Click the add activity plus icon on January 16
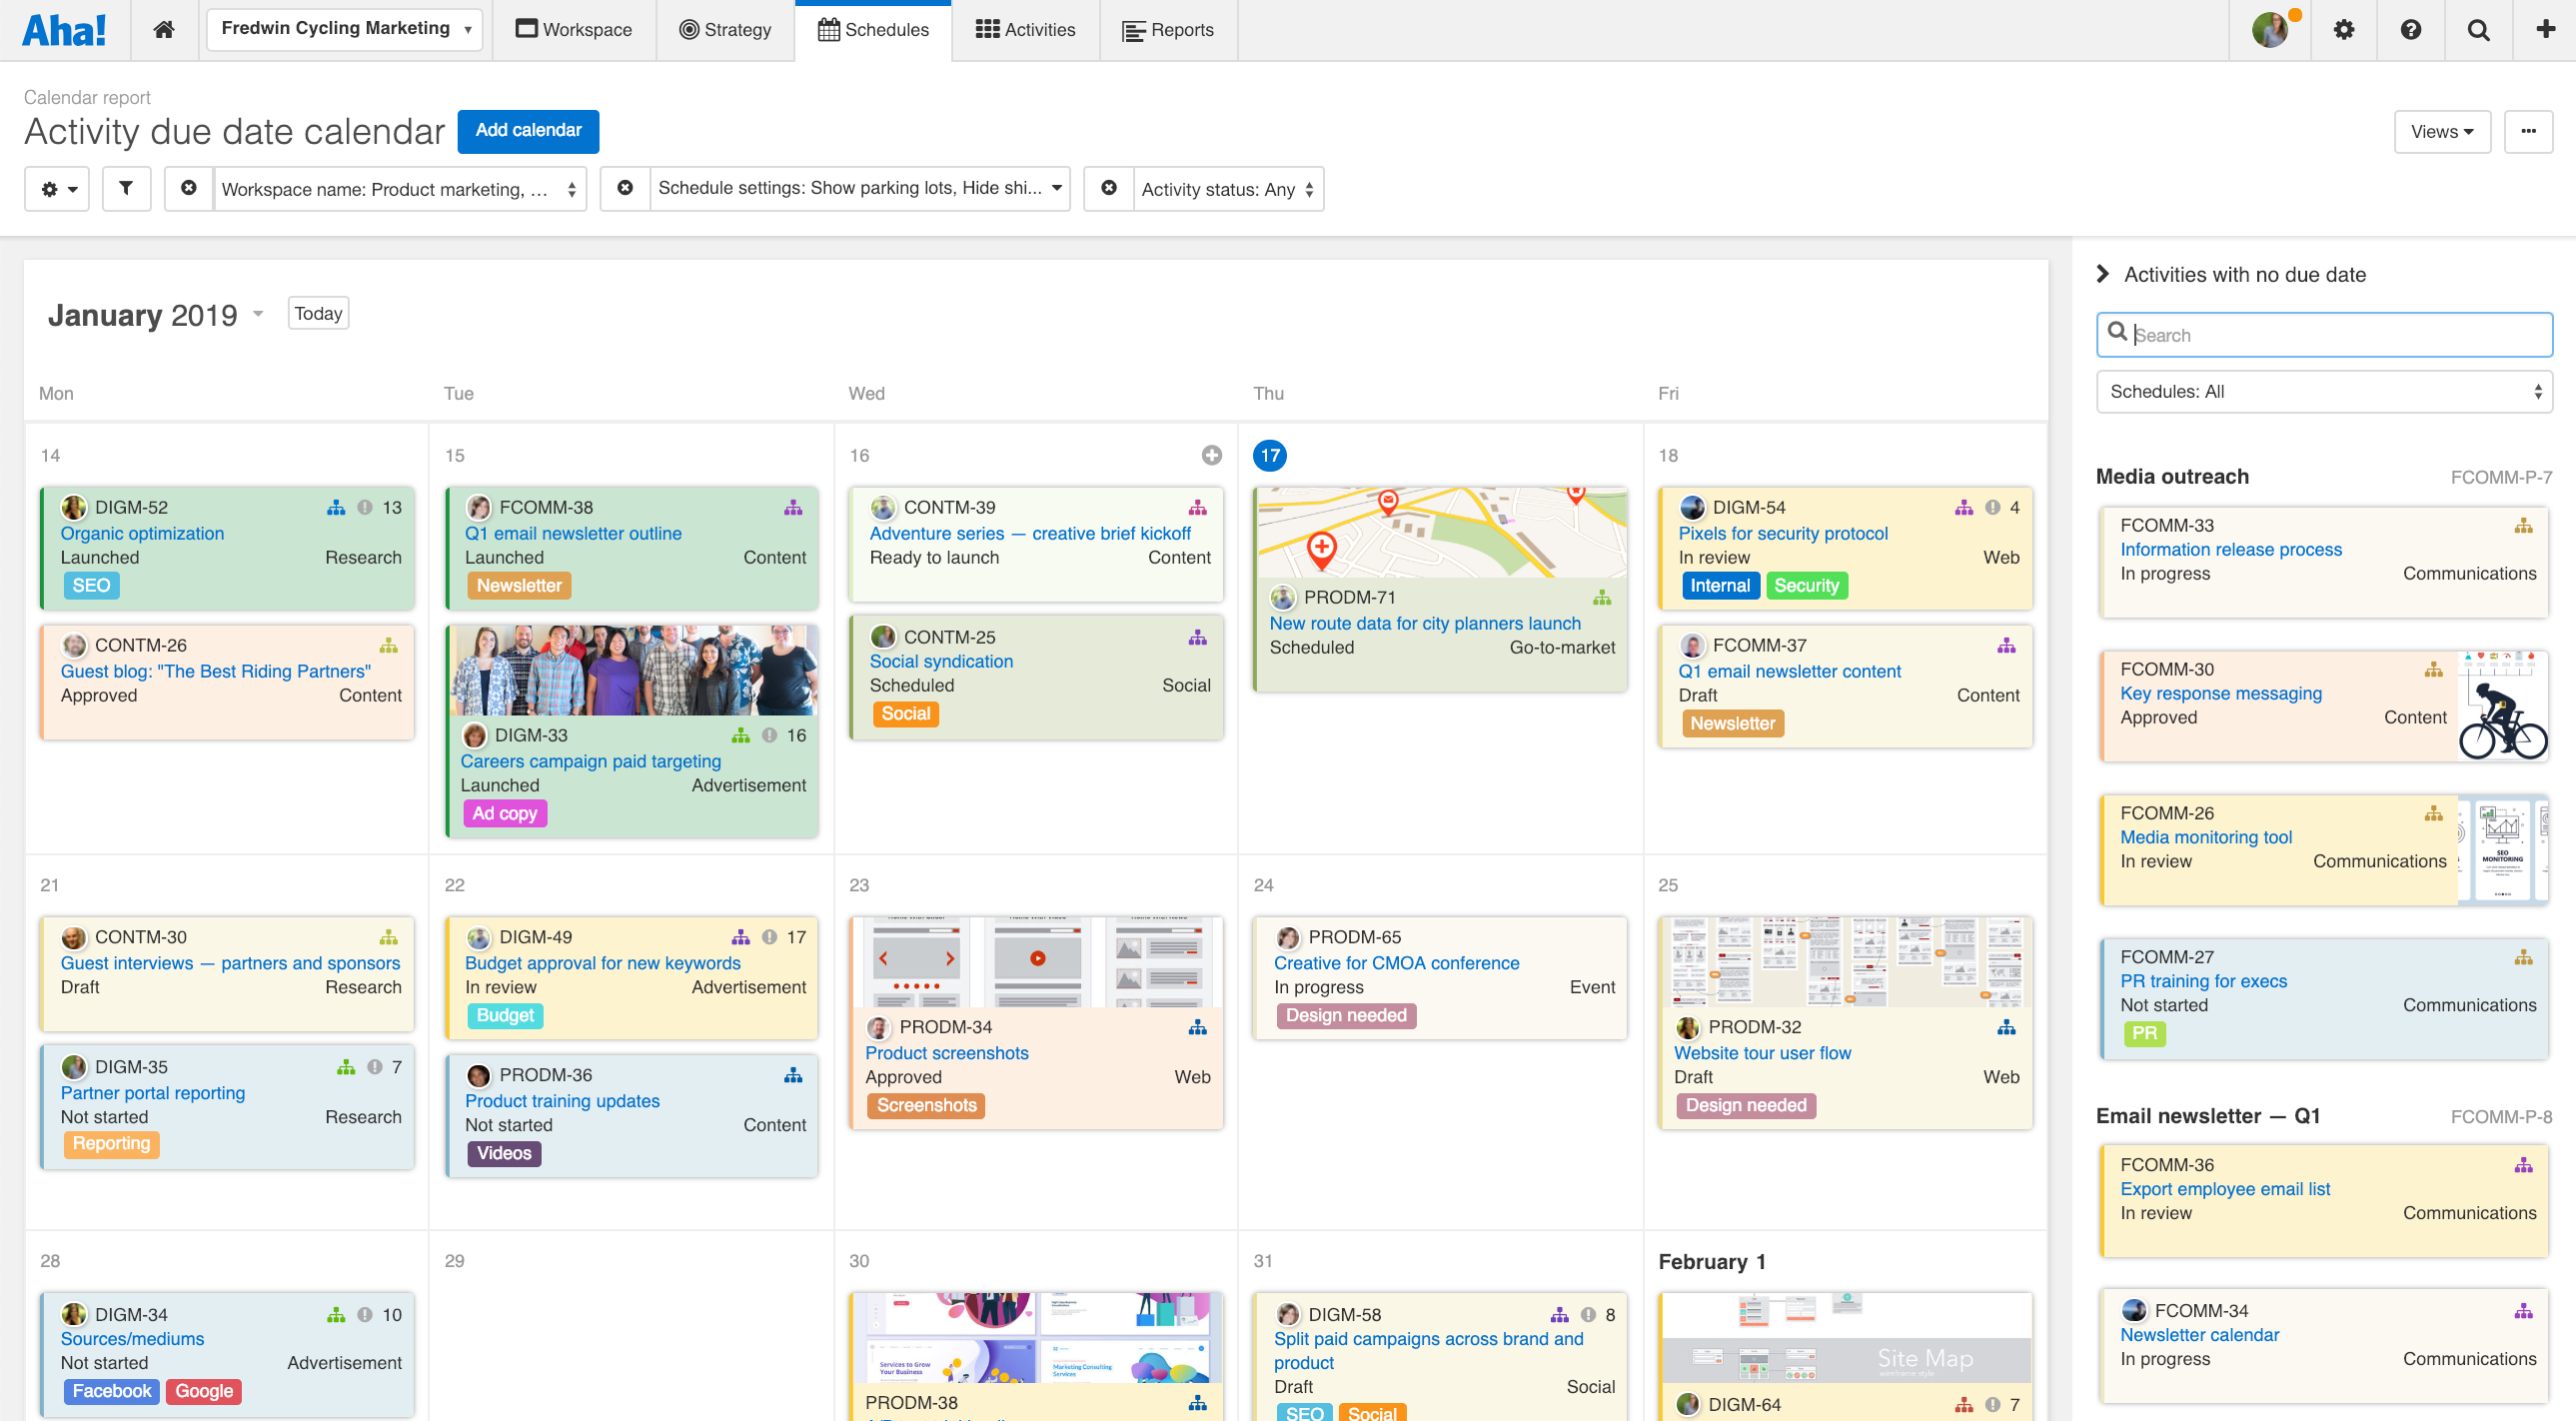The width and height of the screenshot is (2576, 1421). coord(1212,455)
